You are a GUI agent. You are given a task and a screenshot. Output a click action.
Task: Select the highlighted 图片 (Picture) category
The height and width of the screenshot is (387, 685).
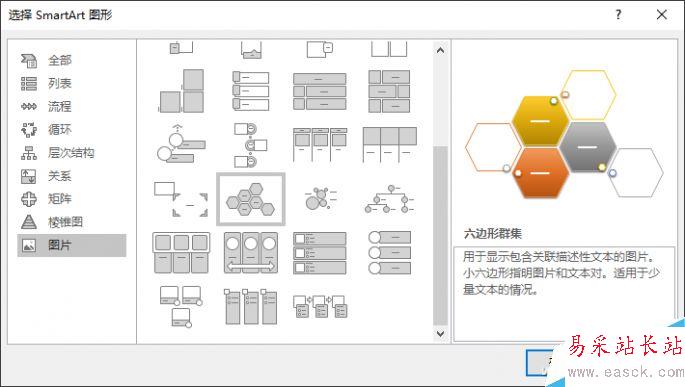pos(72,245)
